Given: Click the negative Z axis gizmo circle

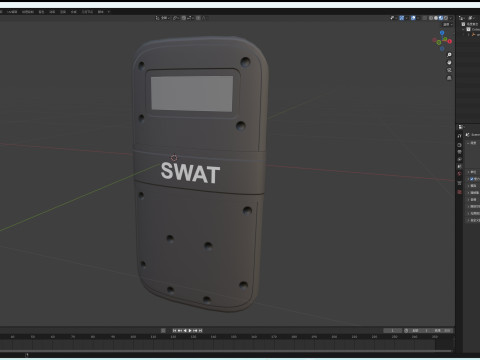Looking at the screenshot, I should (442, 49).
